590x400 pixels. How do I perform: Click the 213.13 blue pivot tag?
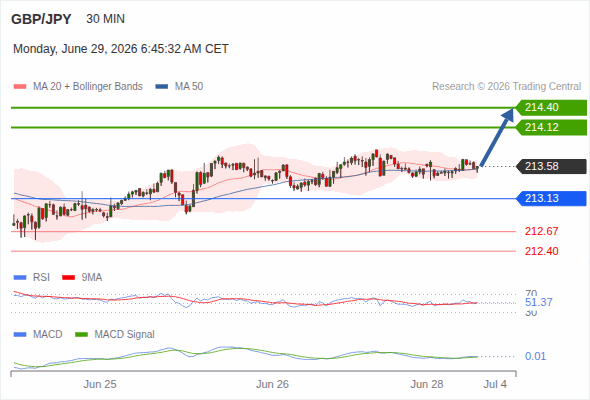coord(551,198)
